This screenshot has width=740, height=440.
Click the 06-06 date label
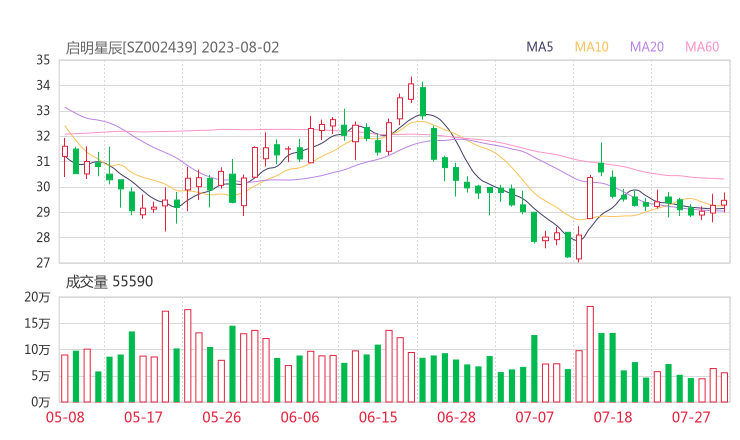click(300, 417)
